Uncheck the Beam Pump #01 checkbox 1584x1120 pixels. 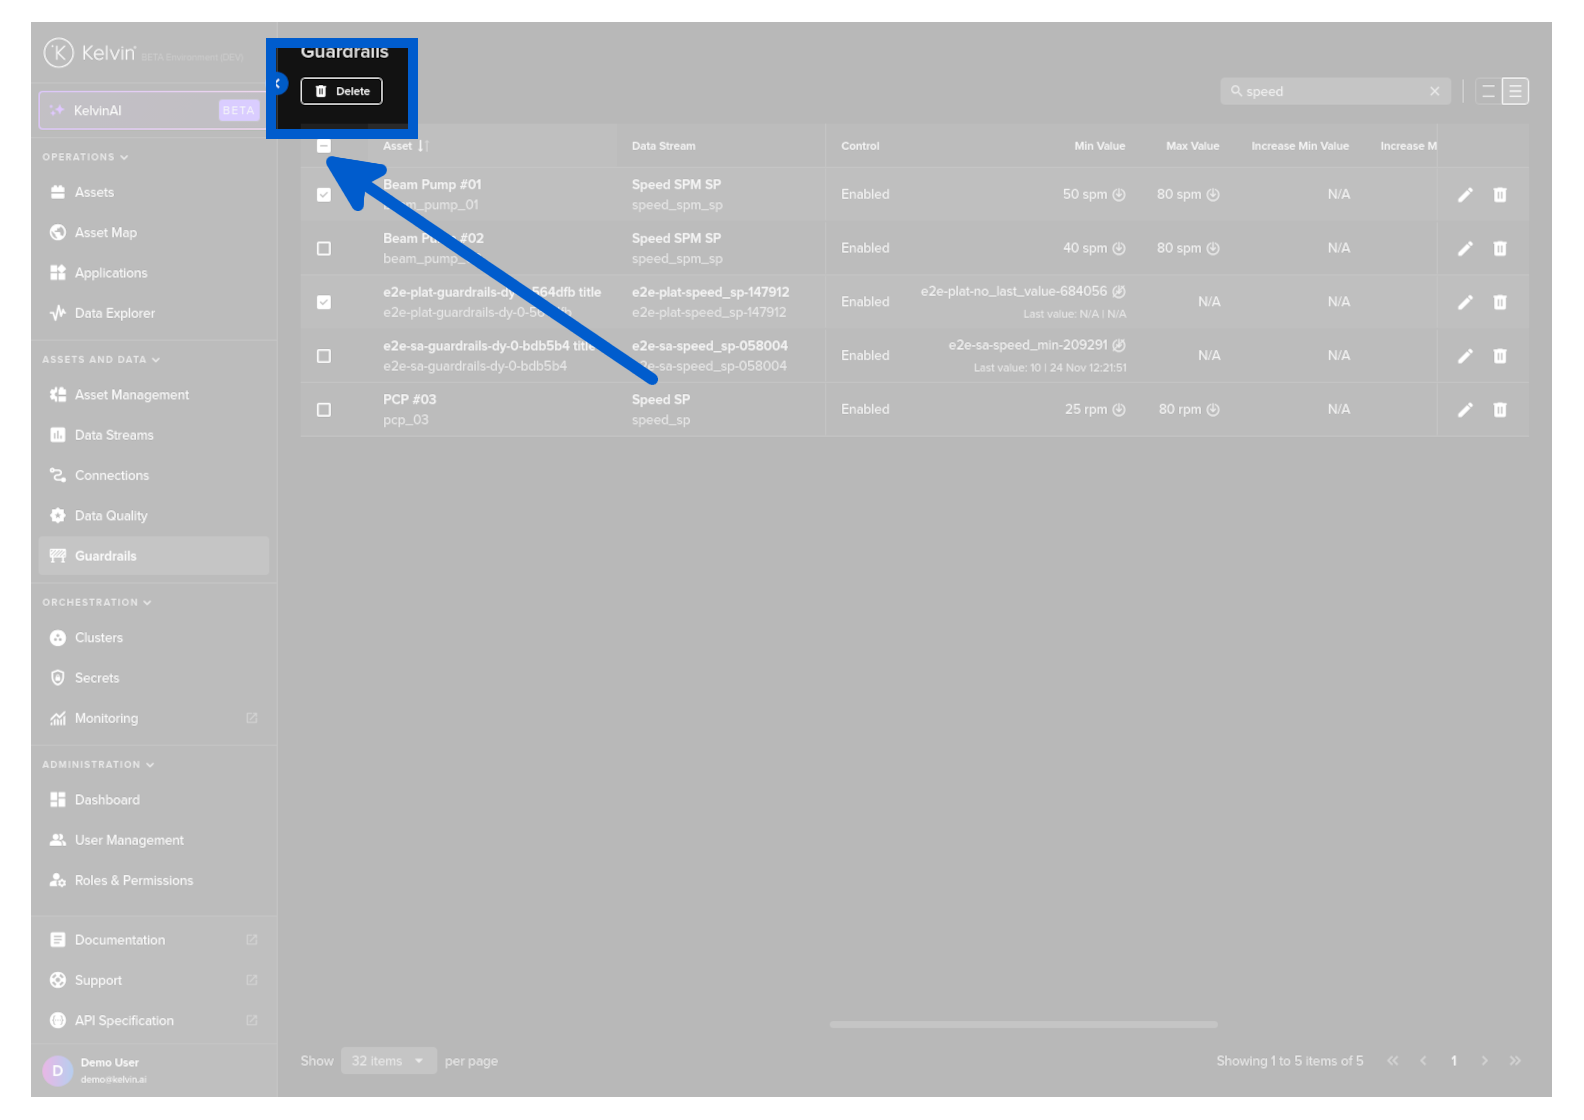pos(324,195)
